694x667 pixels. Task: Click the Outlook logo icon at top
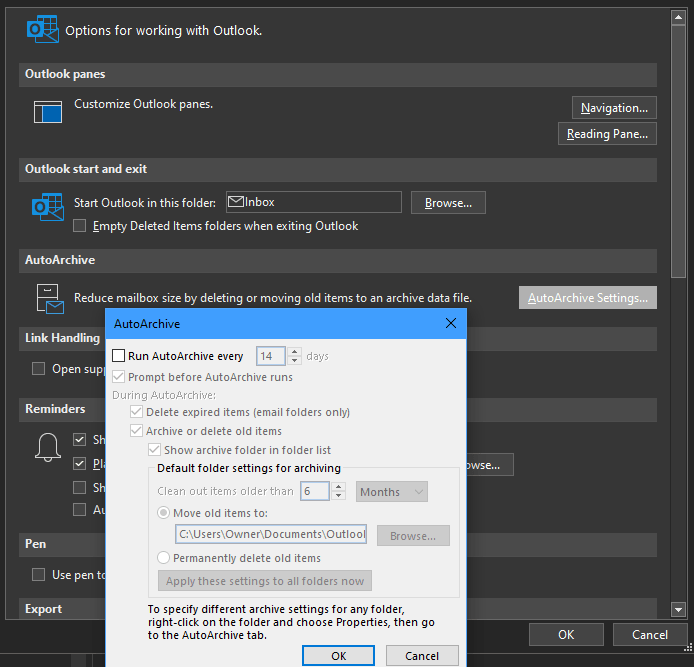click(41, 30)
